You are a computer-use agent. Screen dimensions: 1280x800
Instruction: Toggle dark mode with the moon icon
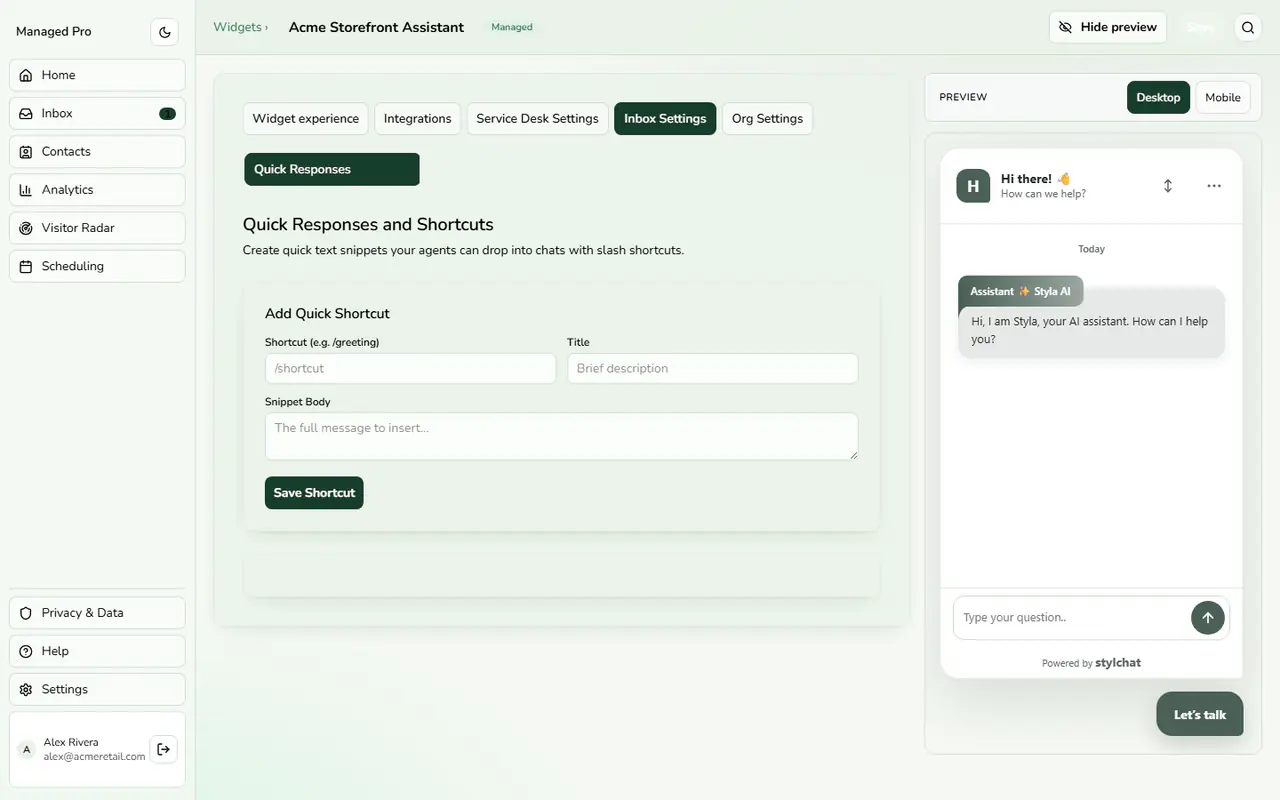click(165, 32)
